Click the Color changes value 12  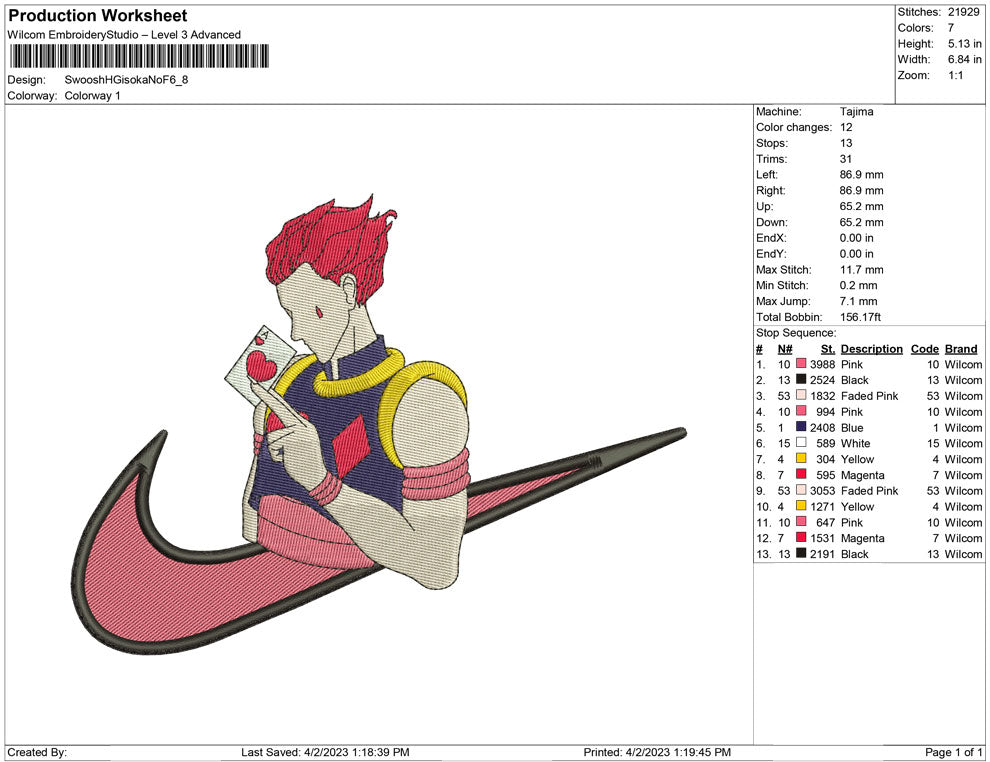pos(846,128)
